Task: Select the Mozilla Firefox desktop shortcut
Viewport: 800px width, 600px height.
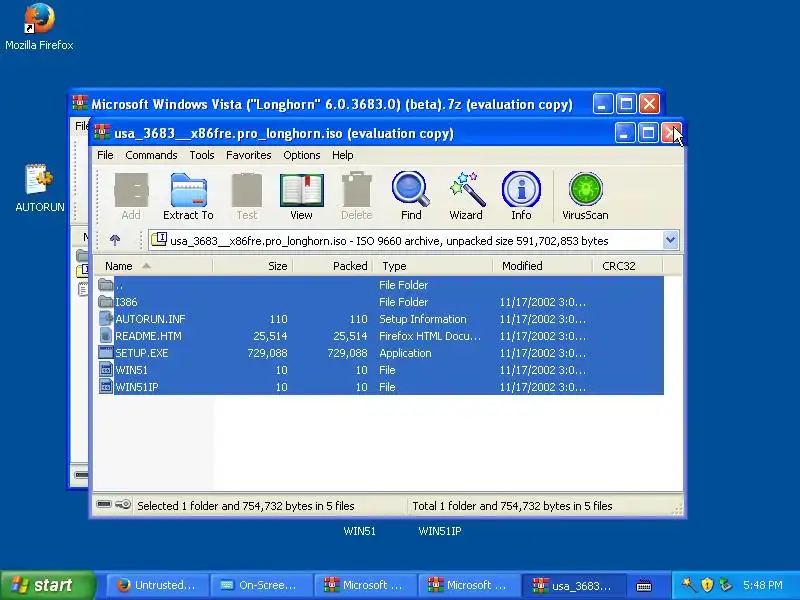Action: click(39, 27)
